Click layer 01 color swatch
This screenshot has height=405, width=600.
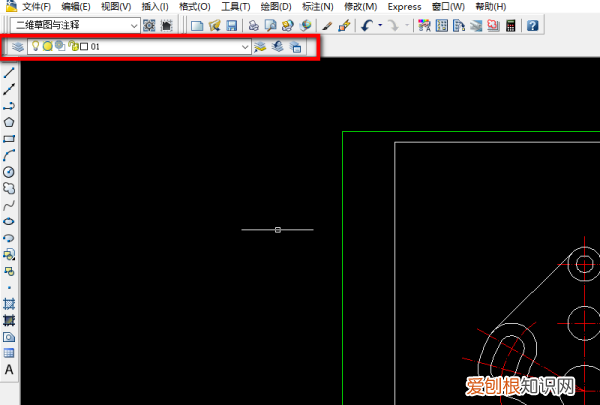pyautogui.click(x=84, y=46)
